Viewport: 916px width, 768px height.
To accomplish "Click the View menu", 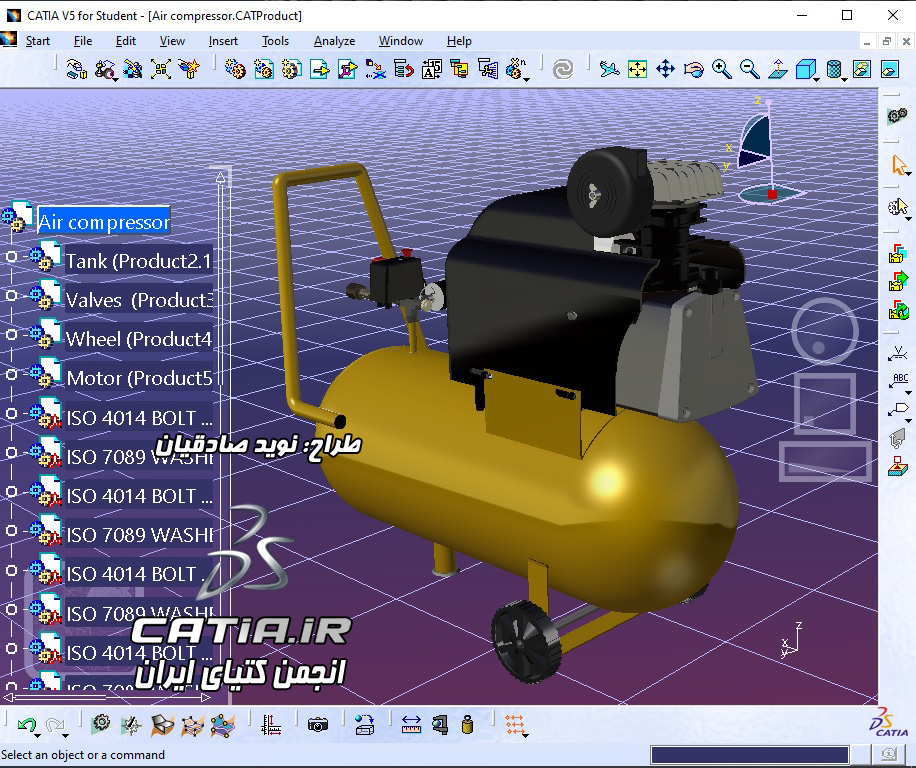I will click(x=172, y=41).
